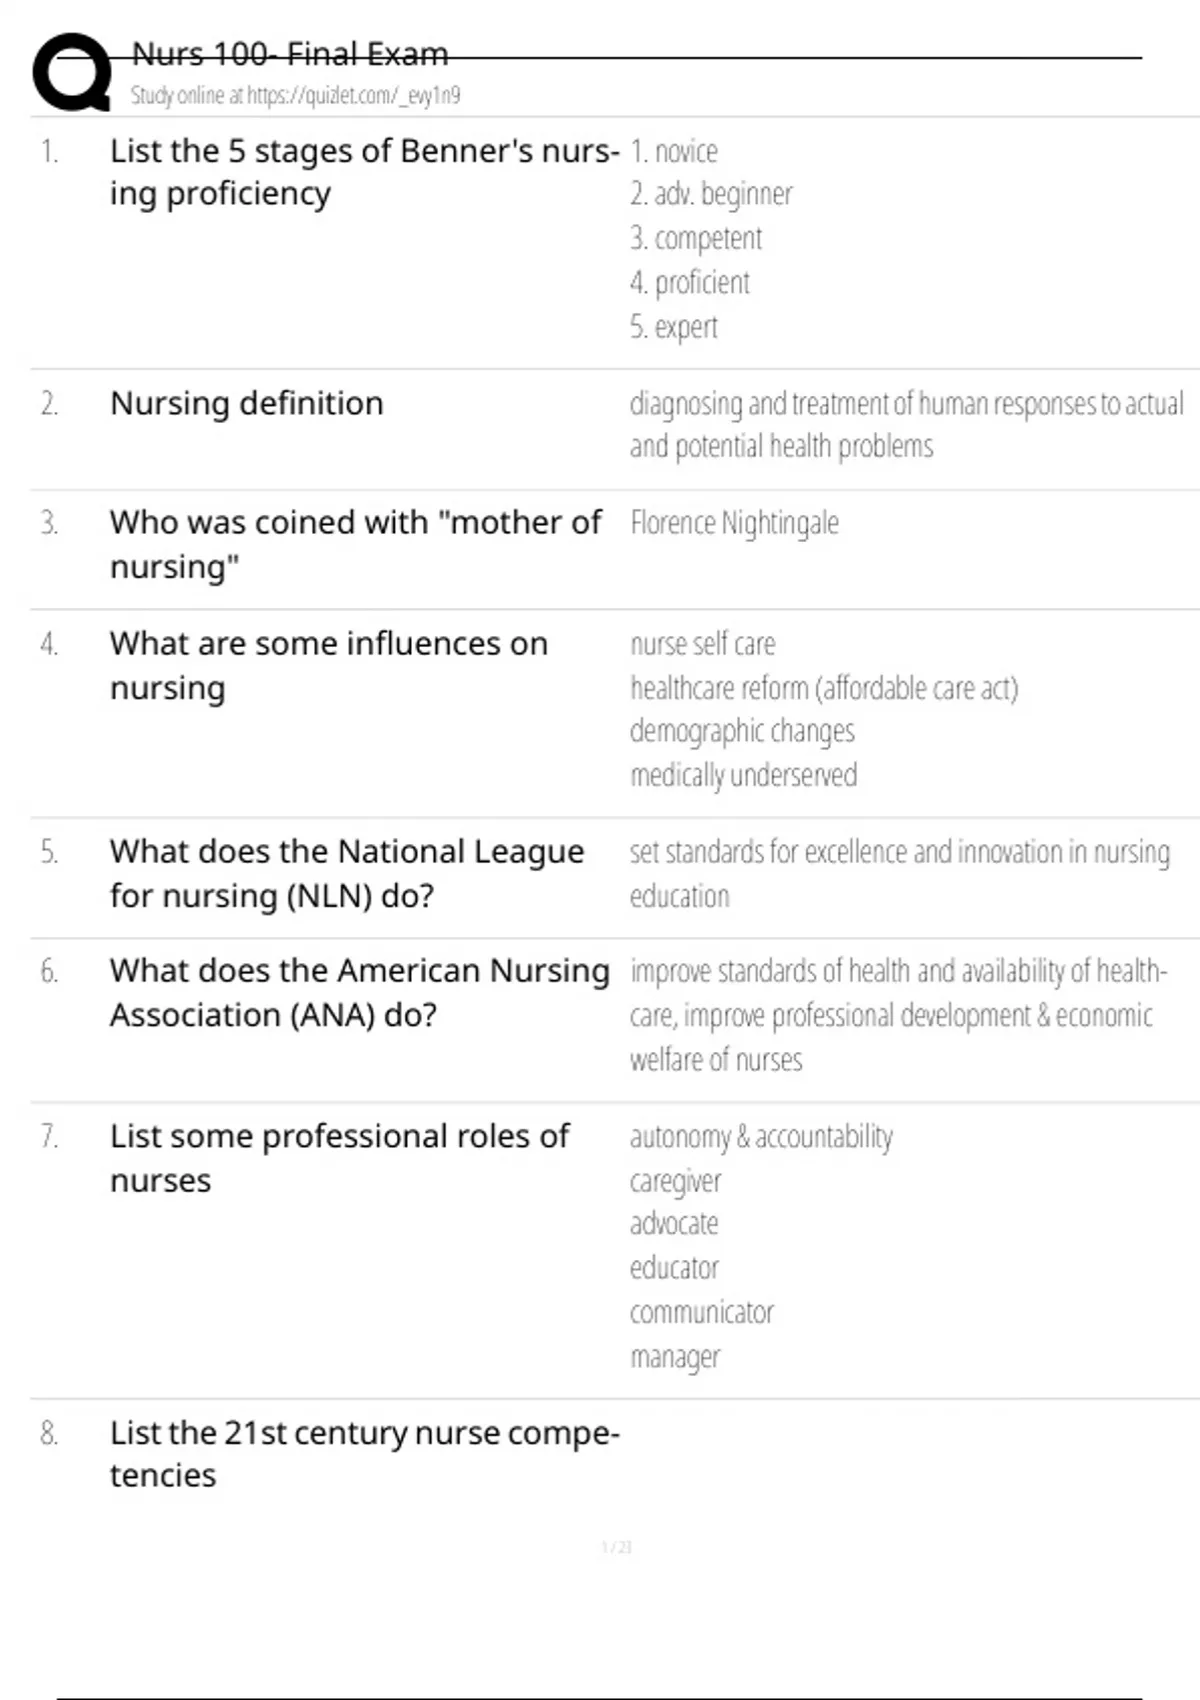Click the Quizlet Q logo icon
This screenshot has width=1200, height=1700.
pos(72,72)
